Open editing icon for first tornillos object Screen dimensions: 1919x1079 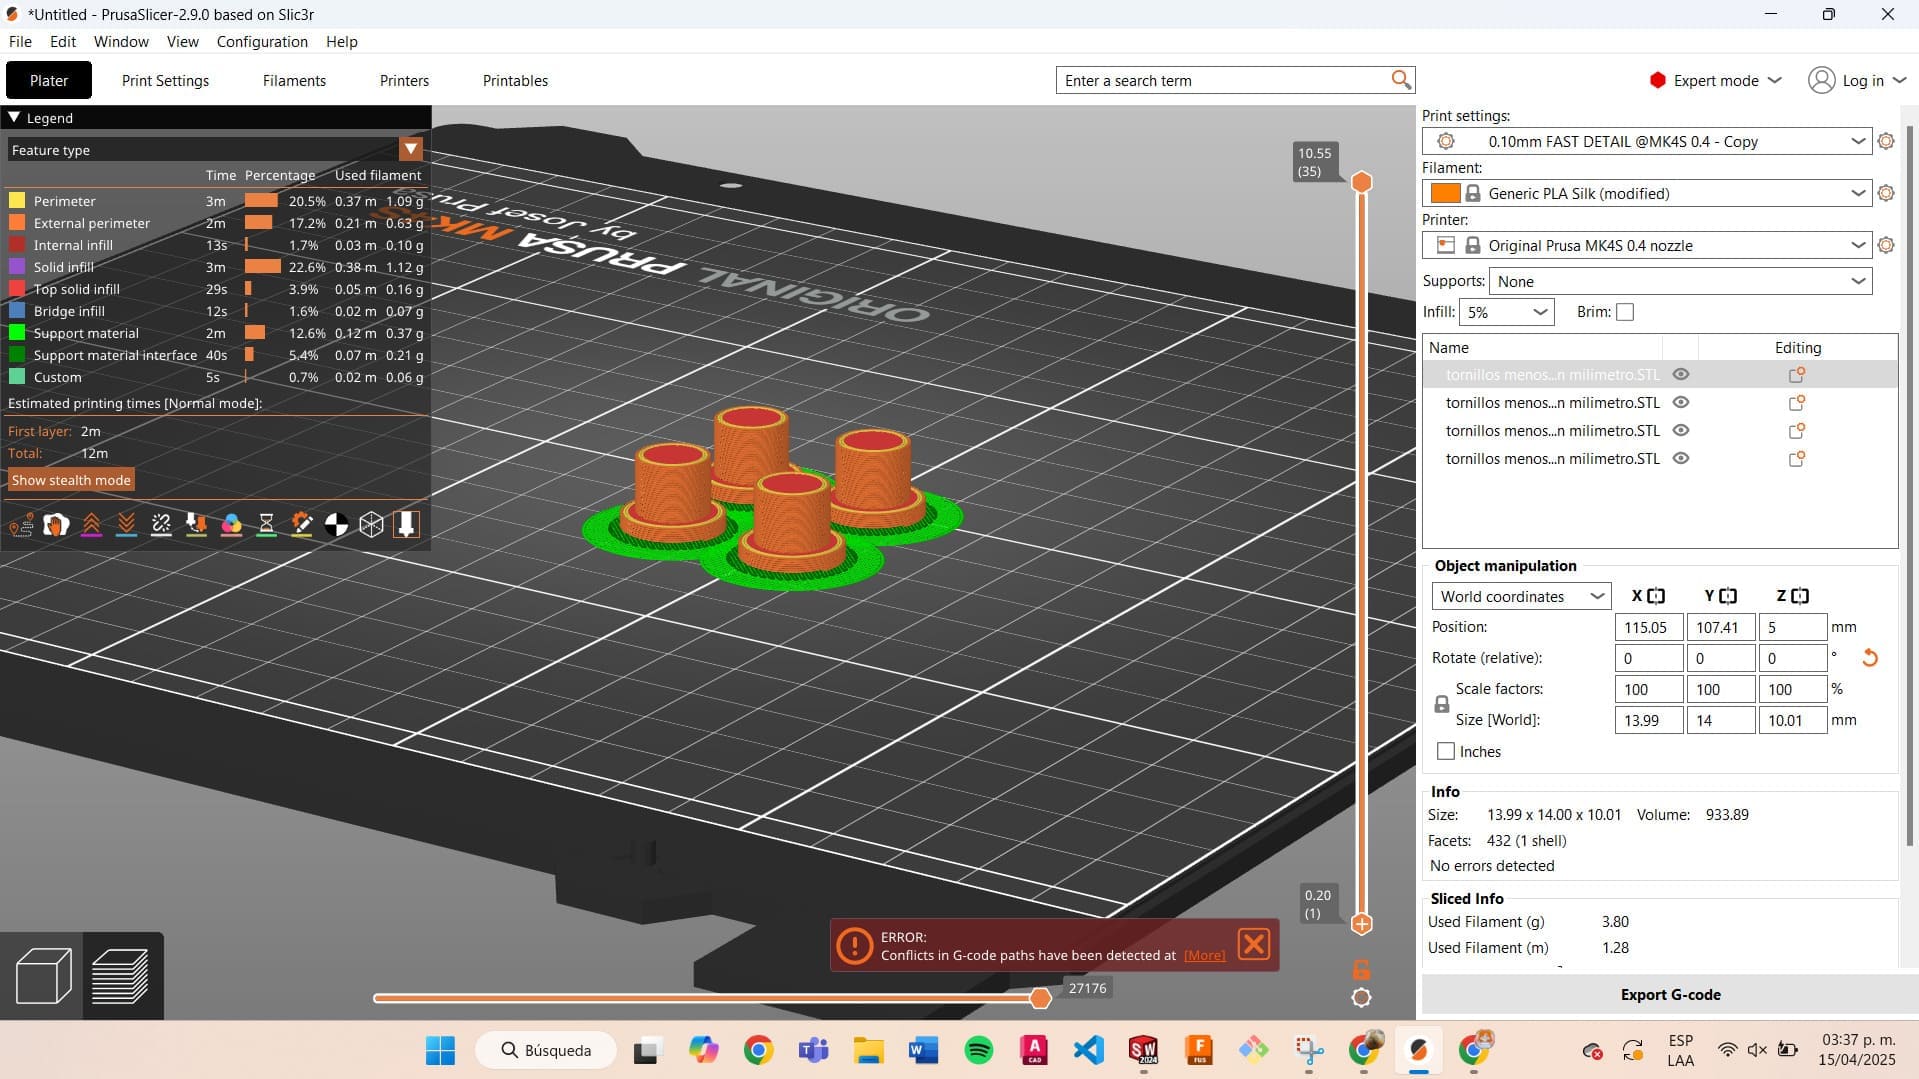coord(1796,375)
